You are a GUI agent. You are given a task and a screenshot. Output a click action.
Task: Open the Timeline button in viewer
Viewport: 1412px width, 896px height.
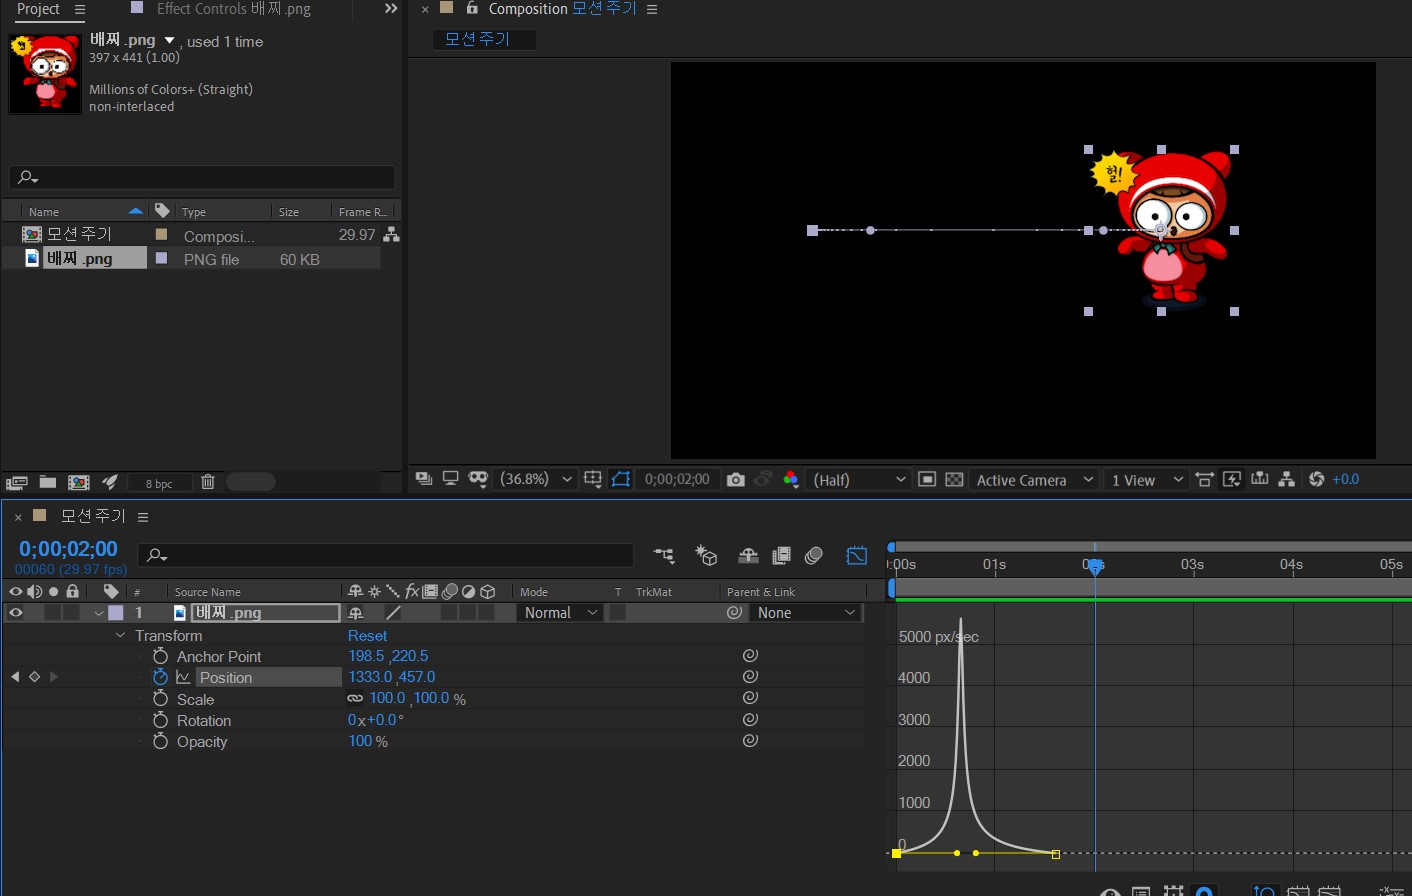point(1260,479)
